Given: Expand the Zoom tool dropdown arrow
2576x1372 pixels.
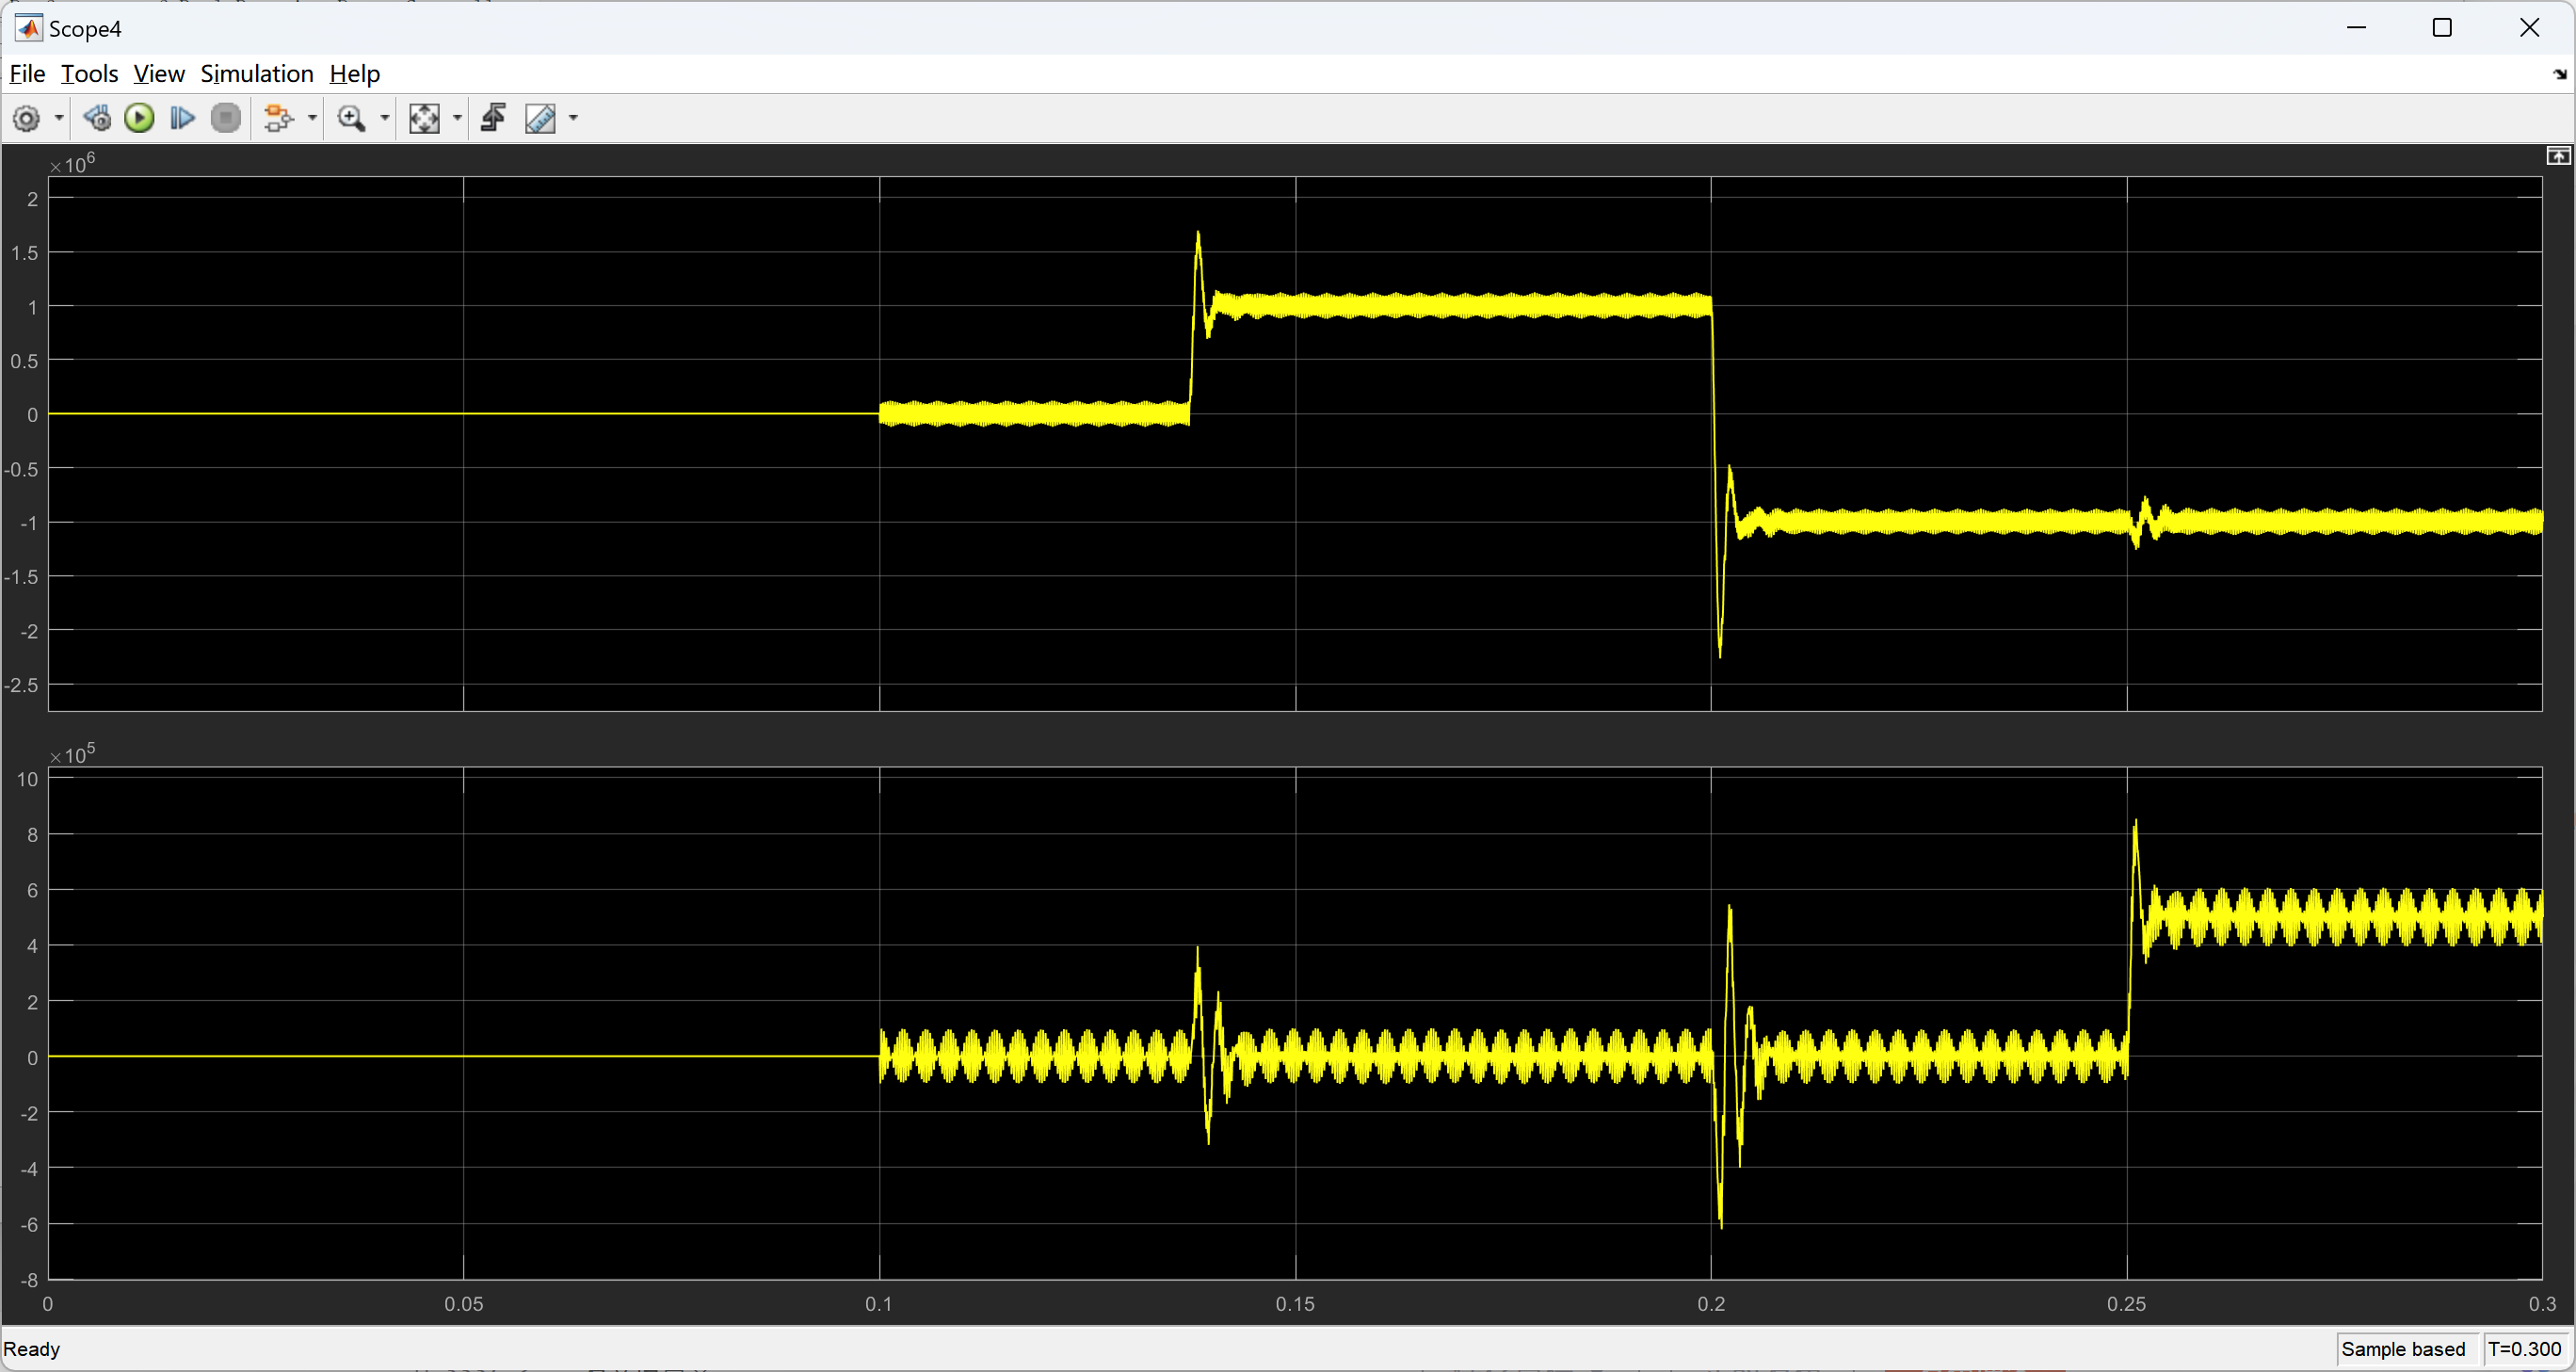Looking at the screenshot, I should tap(385, 119).
